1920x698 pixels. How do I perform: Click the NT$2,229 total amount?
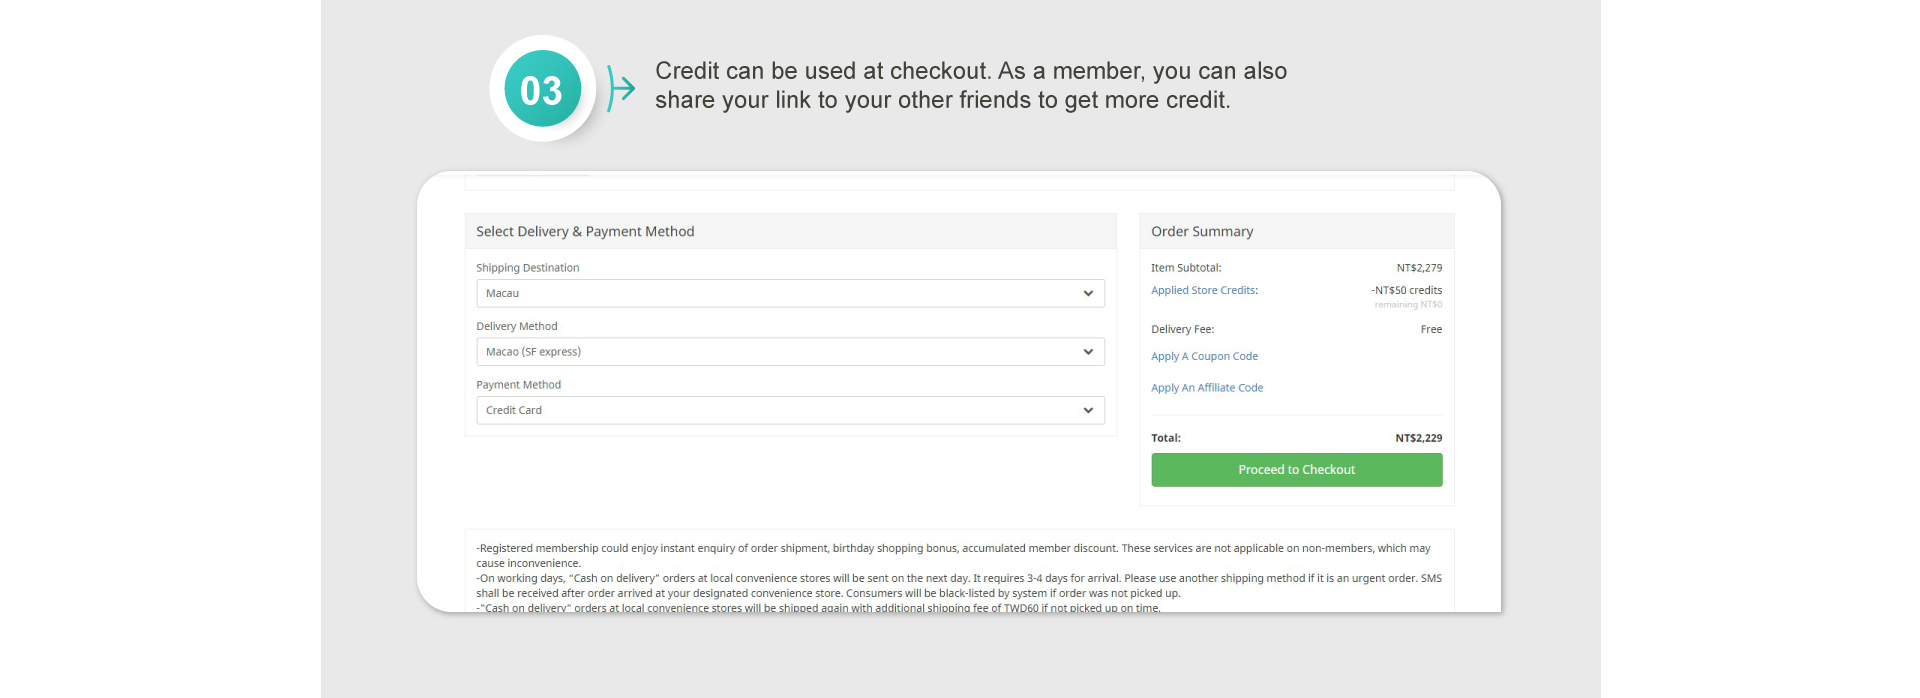(x=1418, y=438)
